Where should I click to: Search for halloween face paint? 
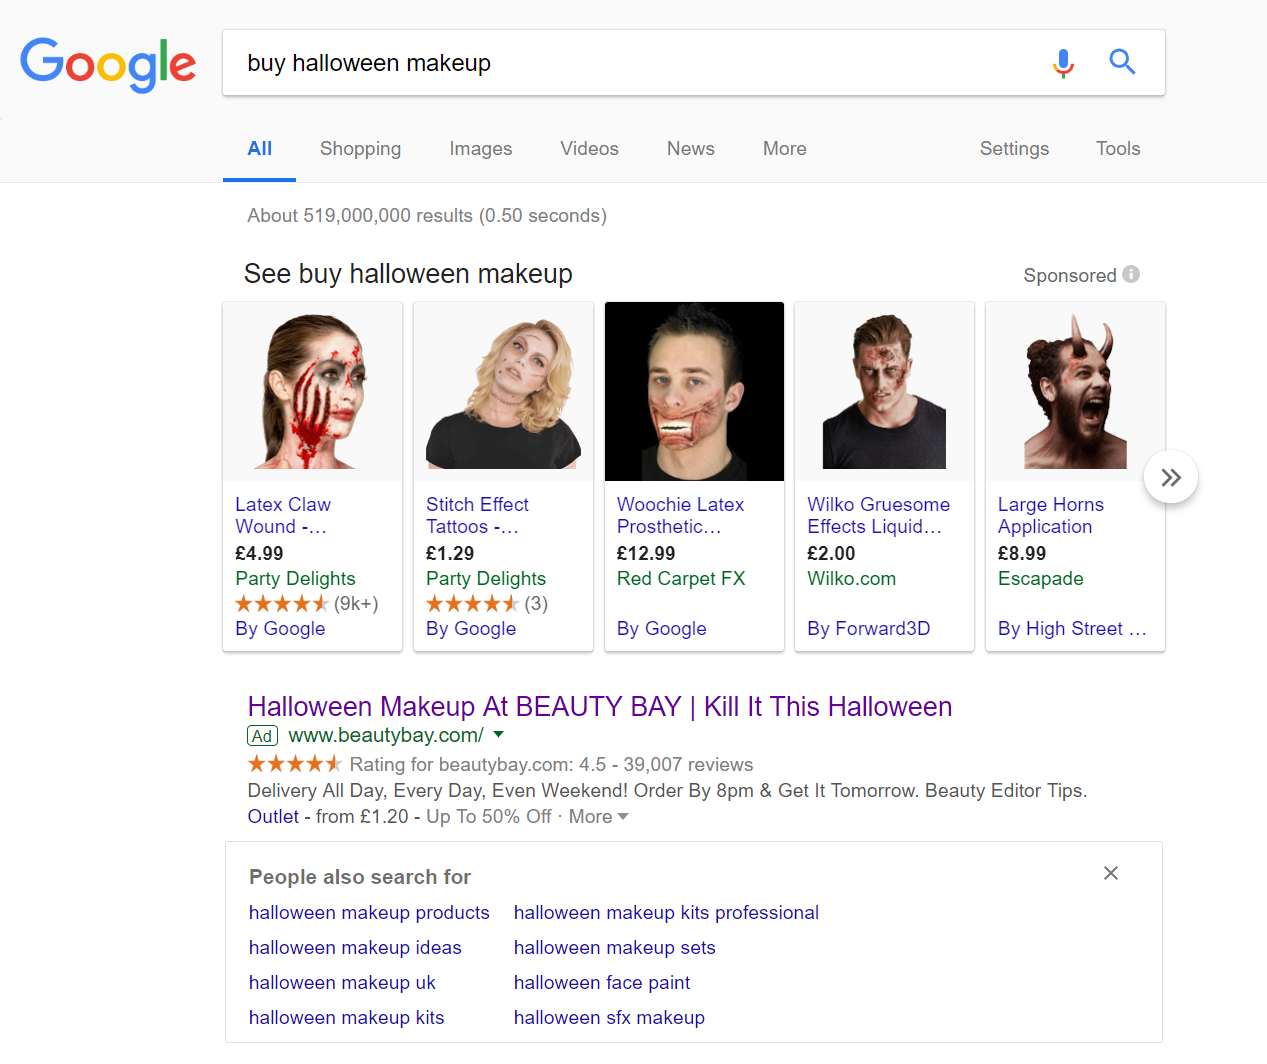(x=602, y=983)
